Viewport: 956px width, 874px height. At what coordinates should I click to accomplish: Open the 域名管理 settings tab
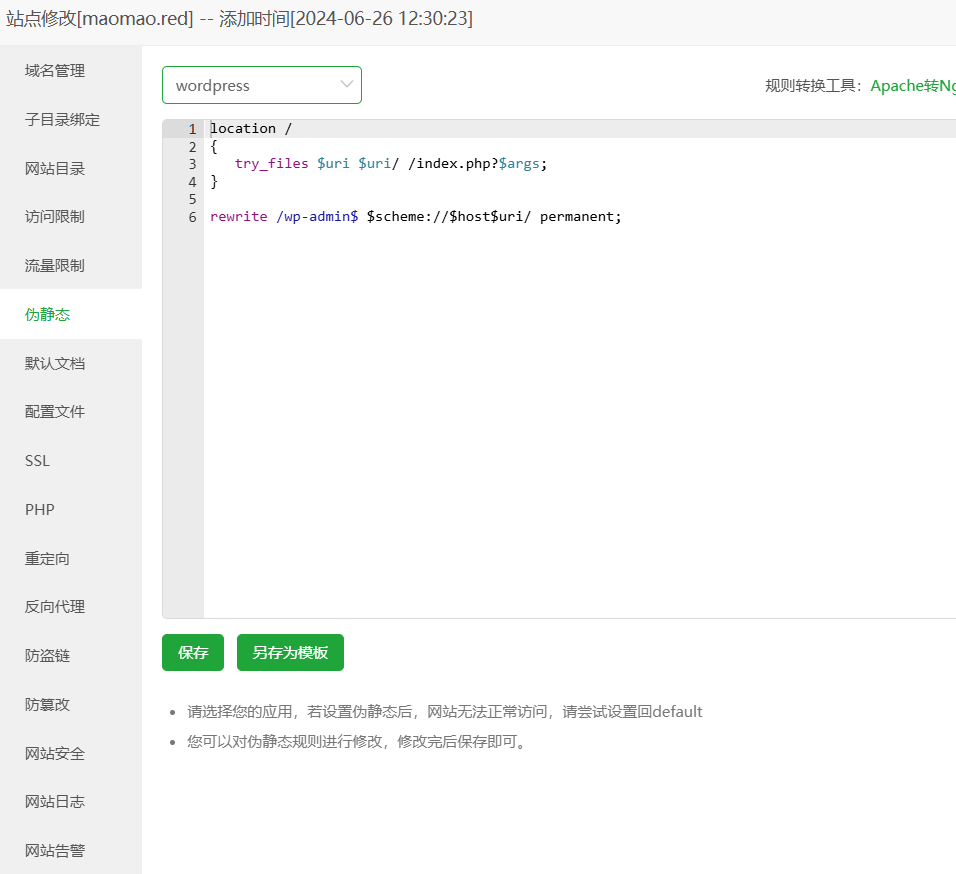pyautogui.click(x=71, y=71)
